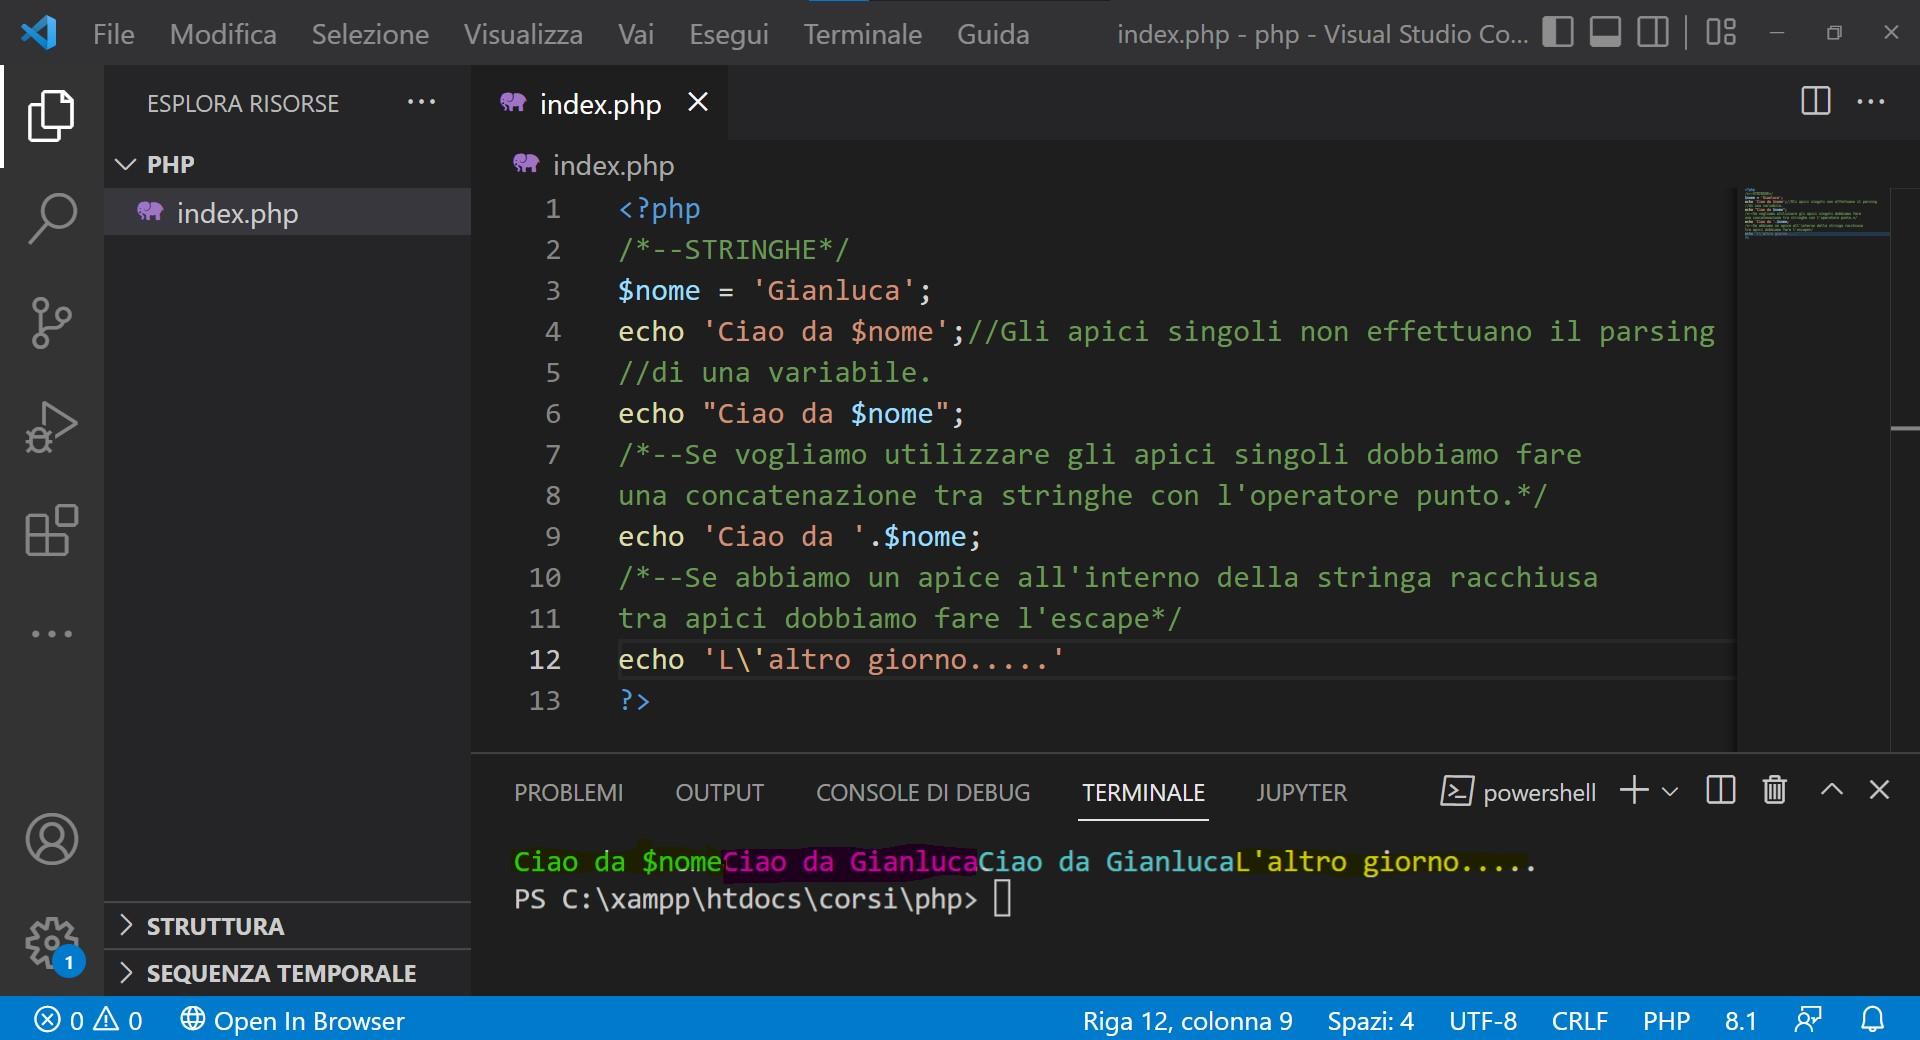Close the index.php editor tab
The image size is (1920, 1040).
698,102
